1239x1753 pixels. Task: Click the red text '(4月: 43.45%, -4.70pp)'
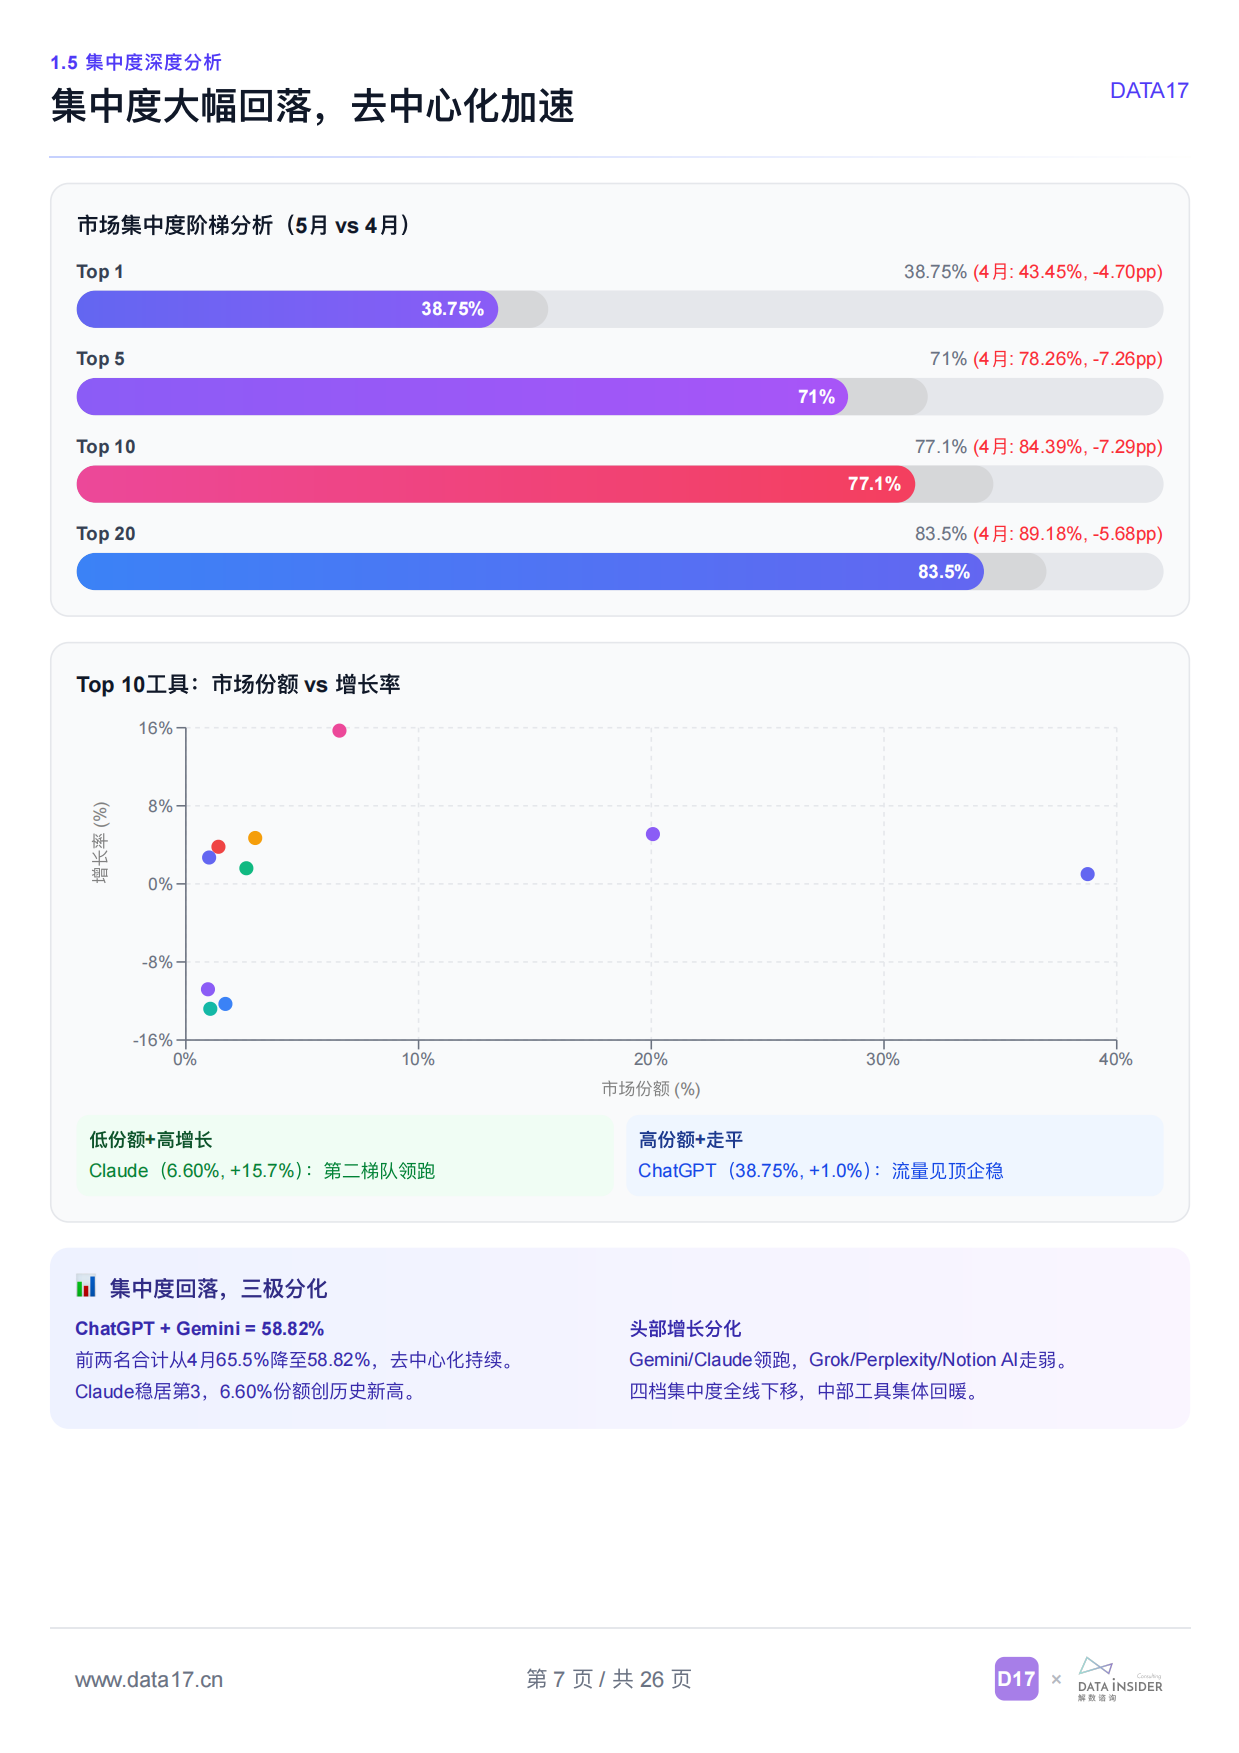(1067, 272)
